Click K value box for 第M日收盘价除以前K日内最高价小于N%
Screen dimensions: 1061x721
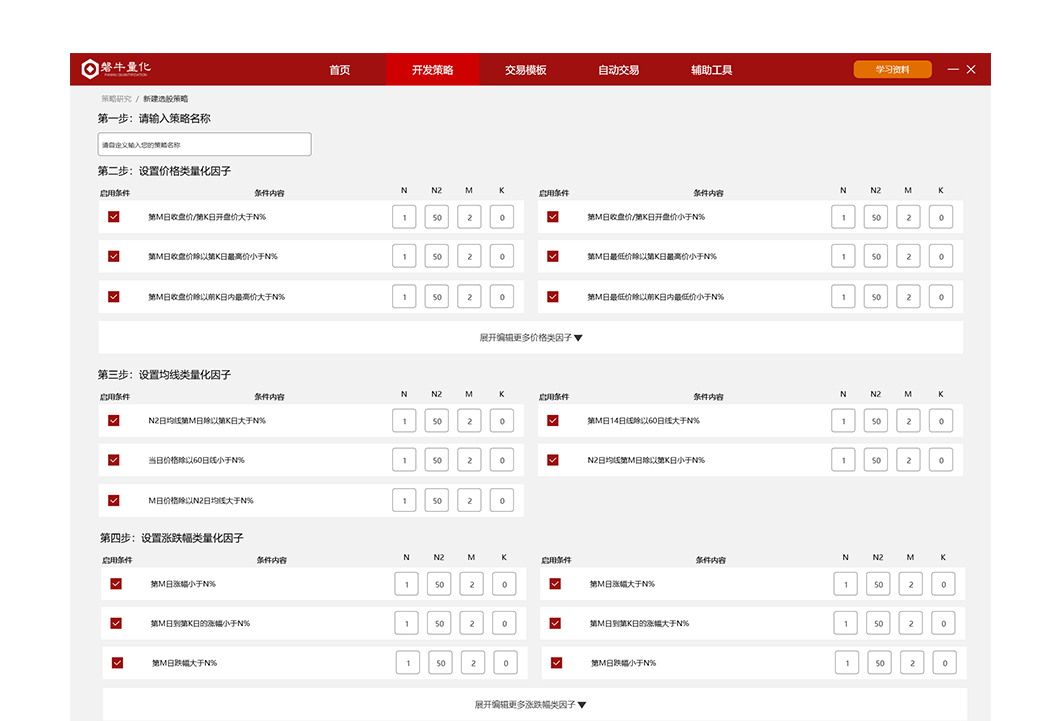502,297
